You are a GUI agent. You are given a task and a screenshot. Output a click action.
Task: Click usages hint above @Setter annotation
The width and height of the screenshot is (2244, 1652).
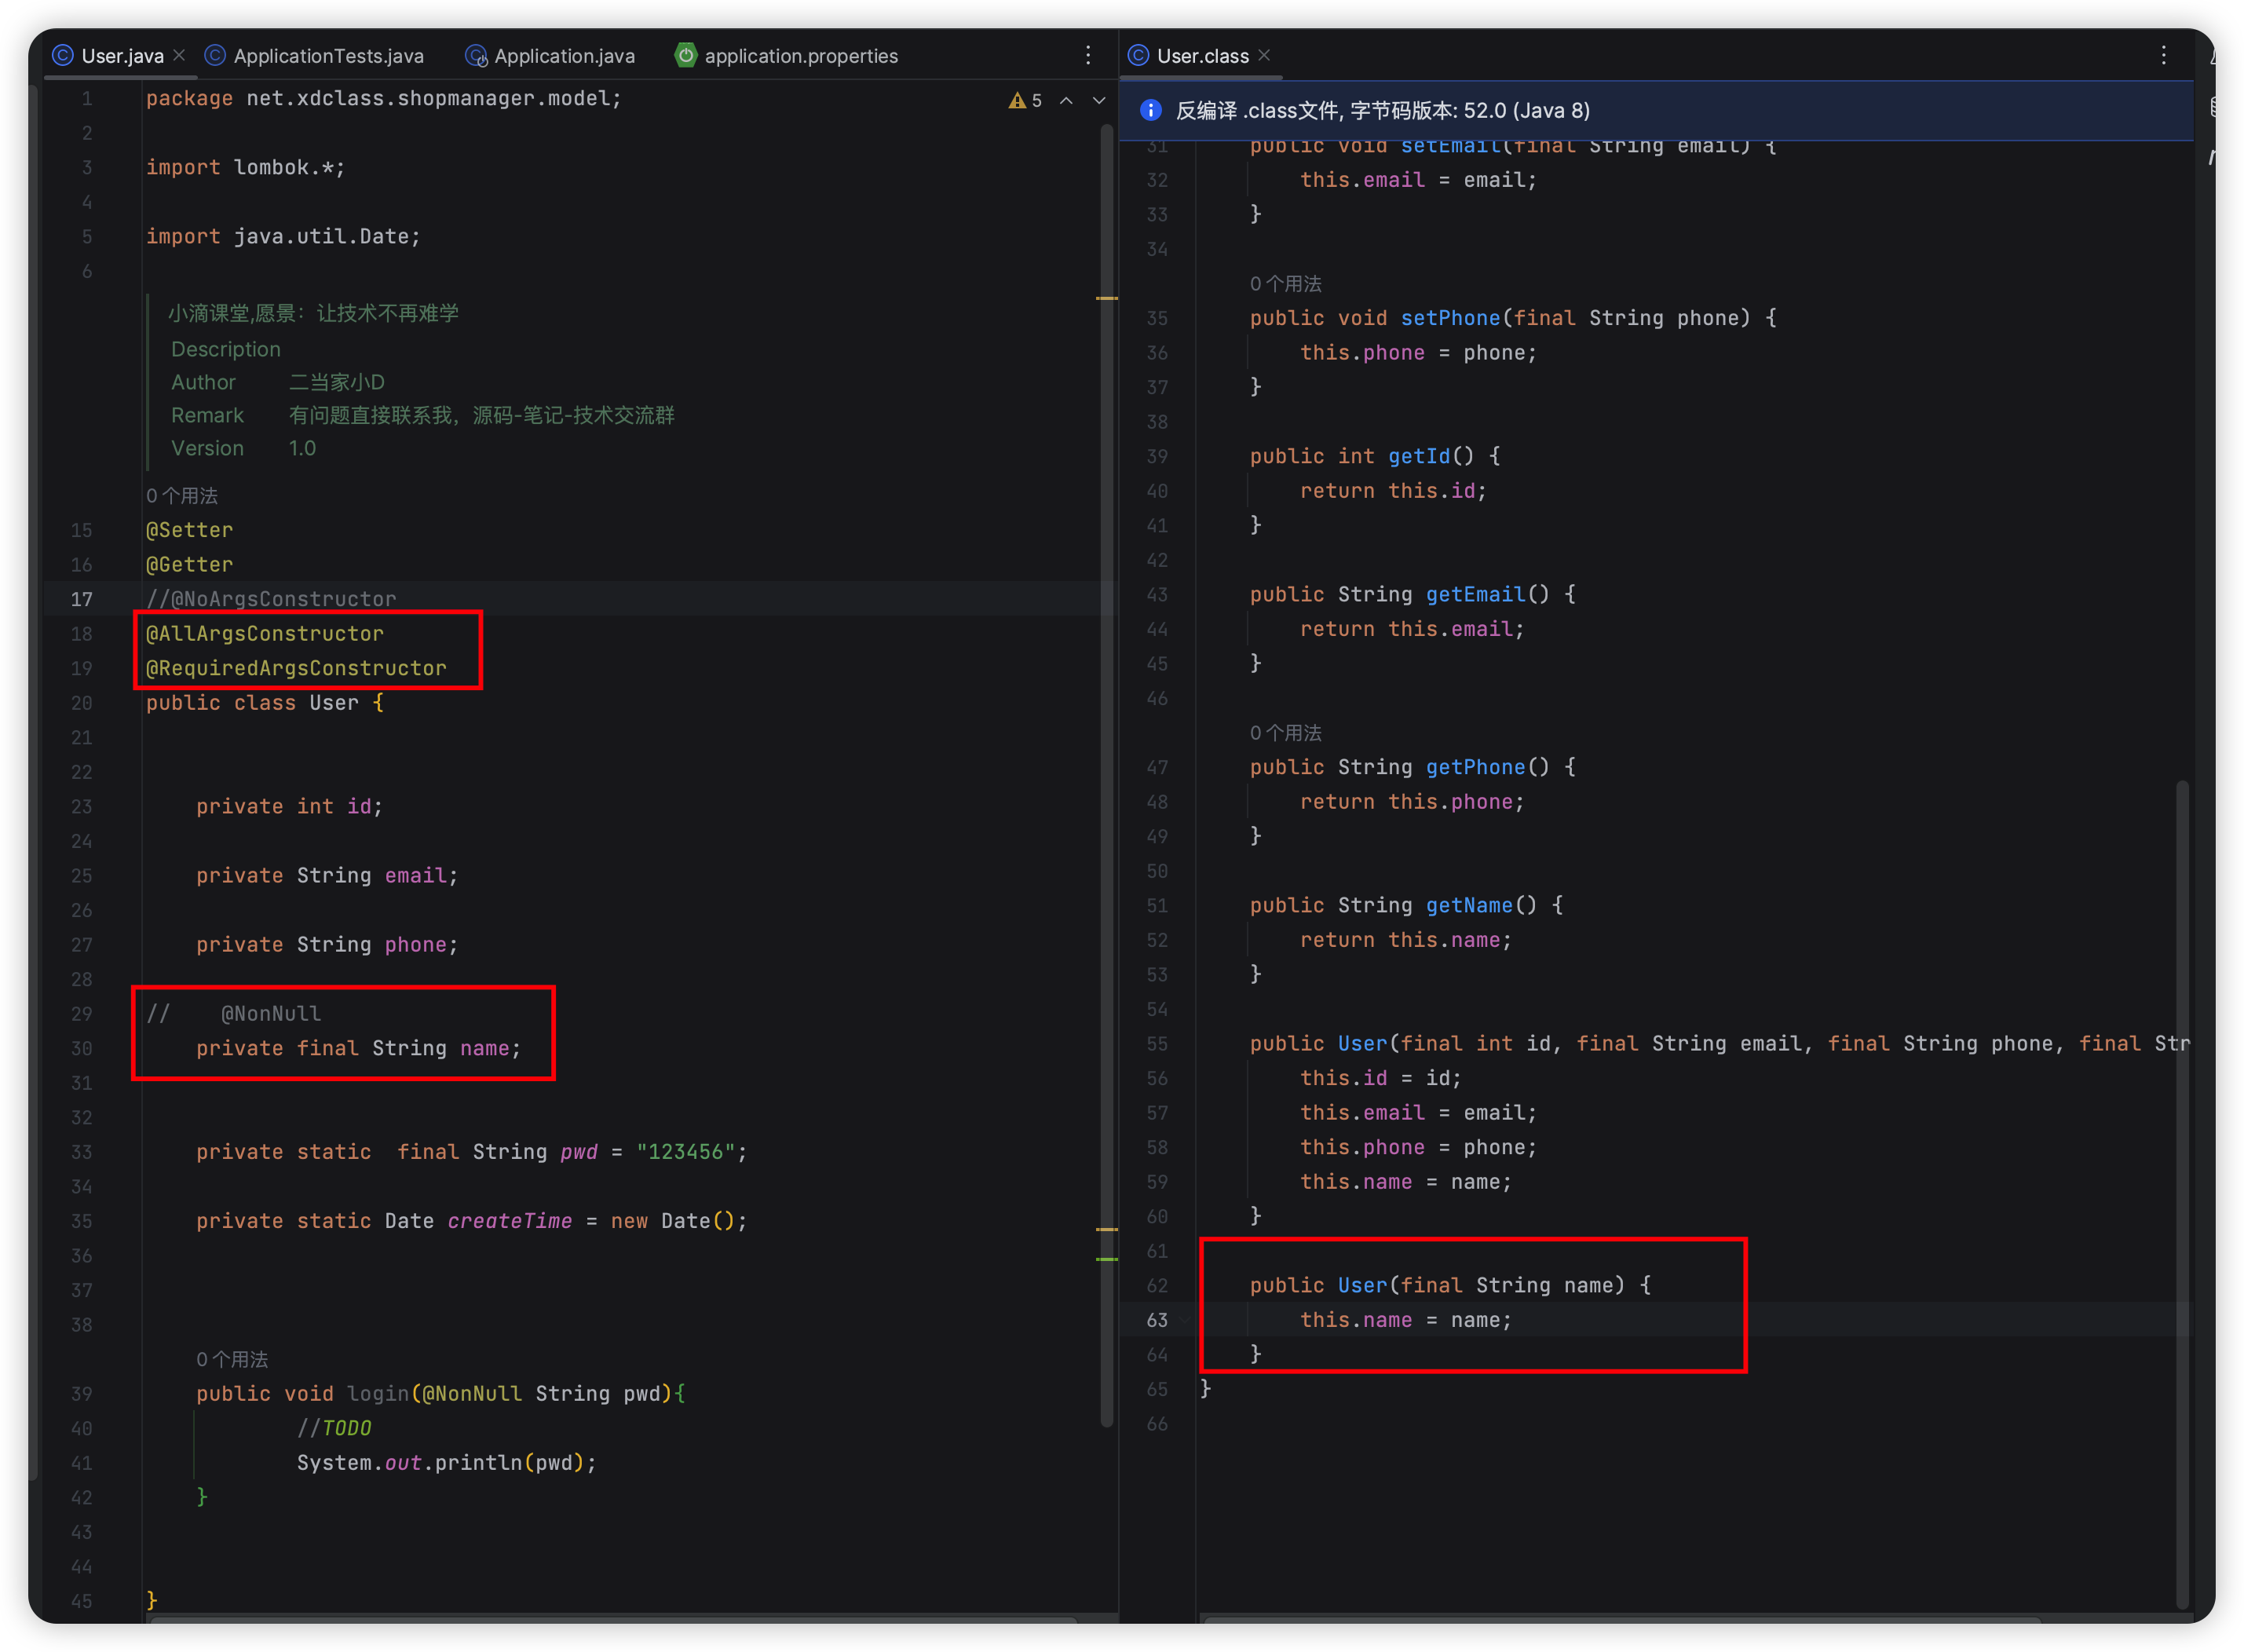click(182, 495)
